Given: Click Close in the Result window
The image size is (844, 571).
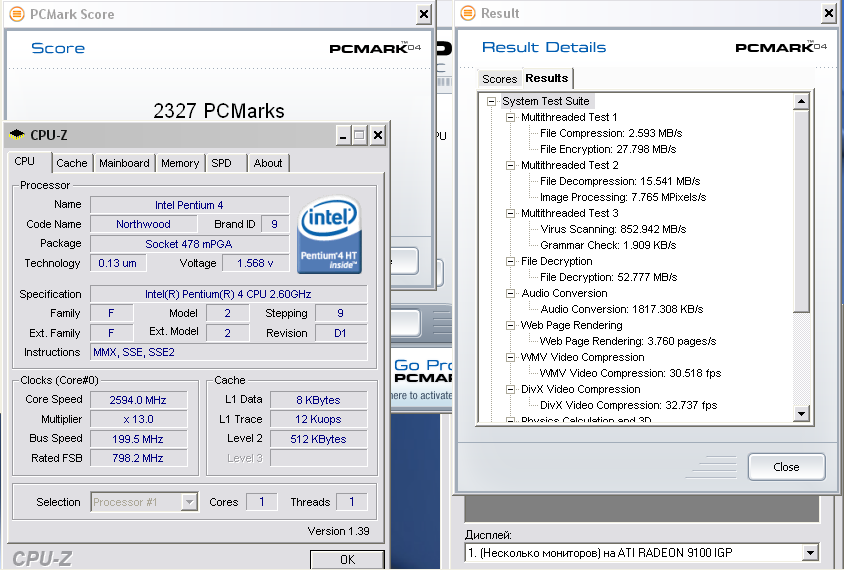Looking at the screenshot, I should (786, 467).
